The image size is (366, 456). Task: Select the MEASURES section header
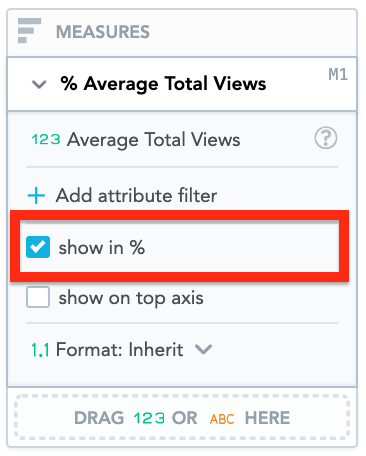[103, 32]
